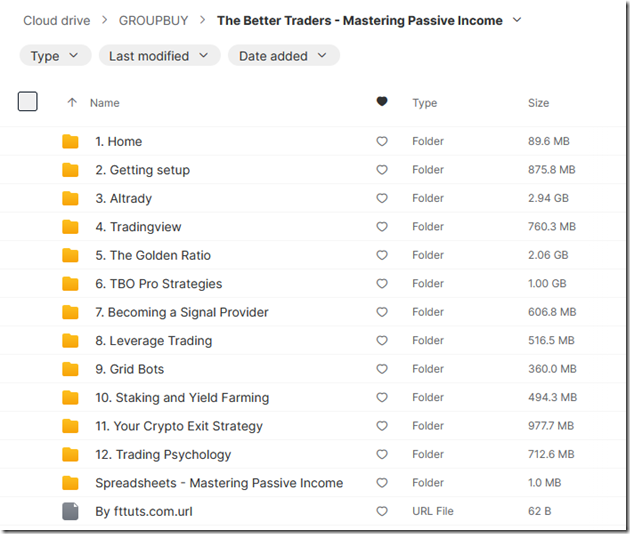Screen dimensions: 630x534
Task: Sort by the Size column header
Action: pyautogui.click(x=538, y=103)
